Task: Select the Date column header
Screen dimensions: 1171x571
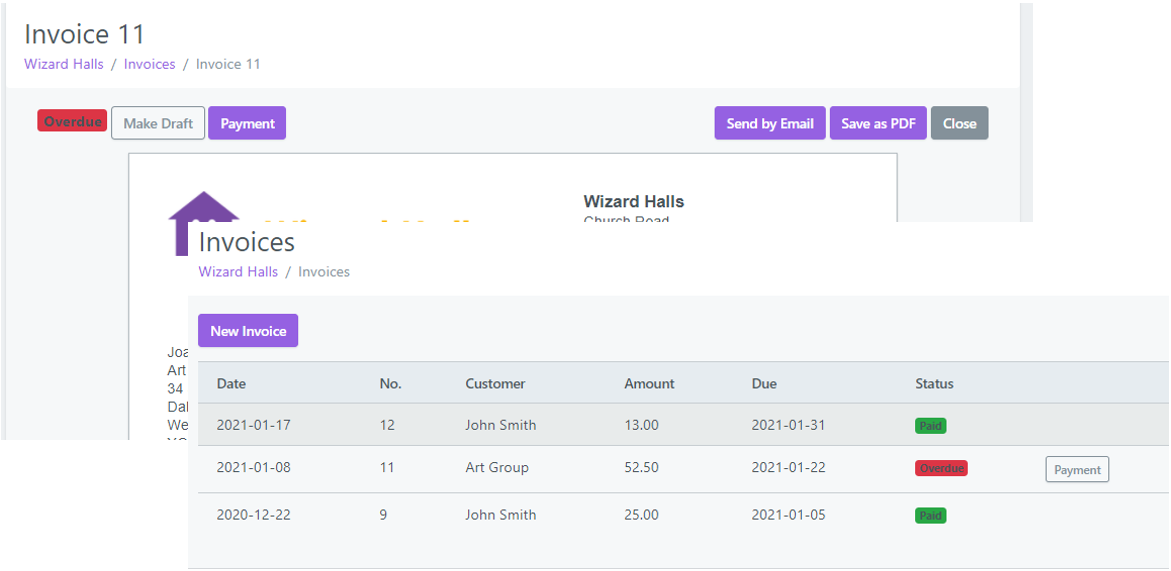Action: [231, 384]
